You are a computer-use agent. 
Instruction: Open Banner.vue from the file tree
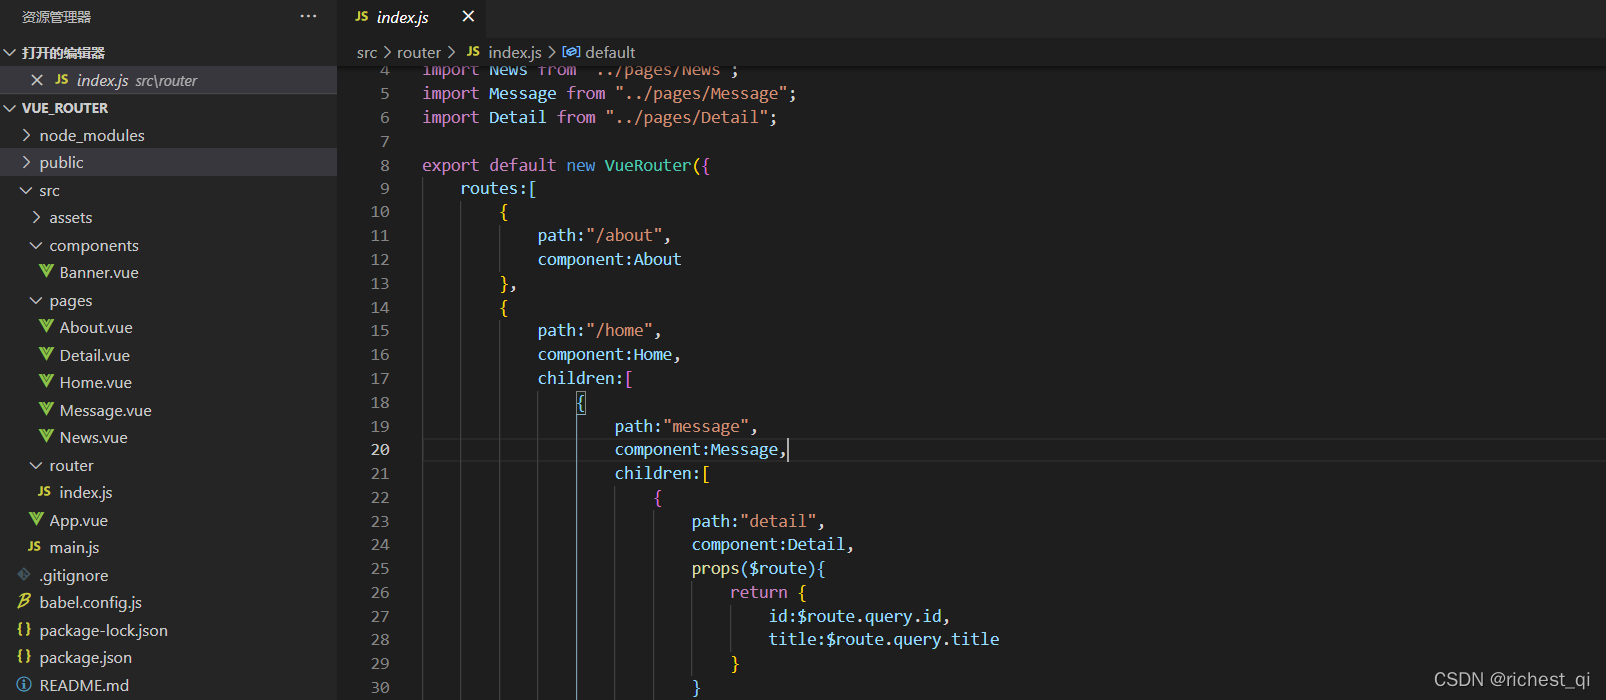99,272
